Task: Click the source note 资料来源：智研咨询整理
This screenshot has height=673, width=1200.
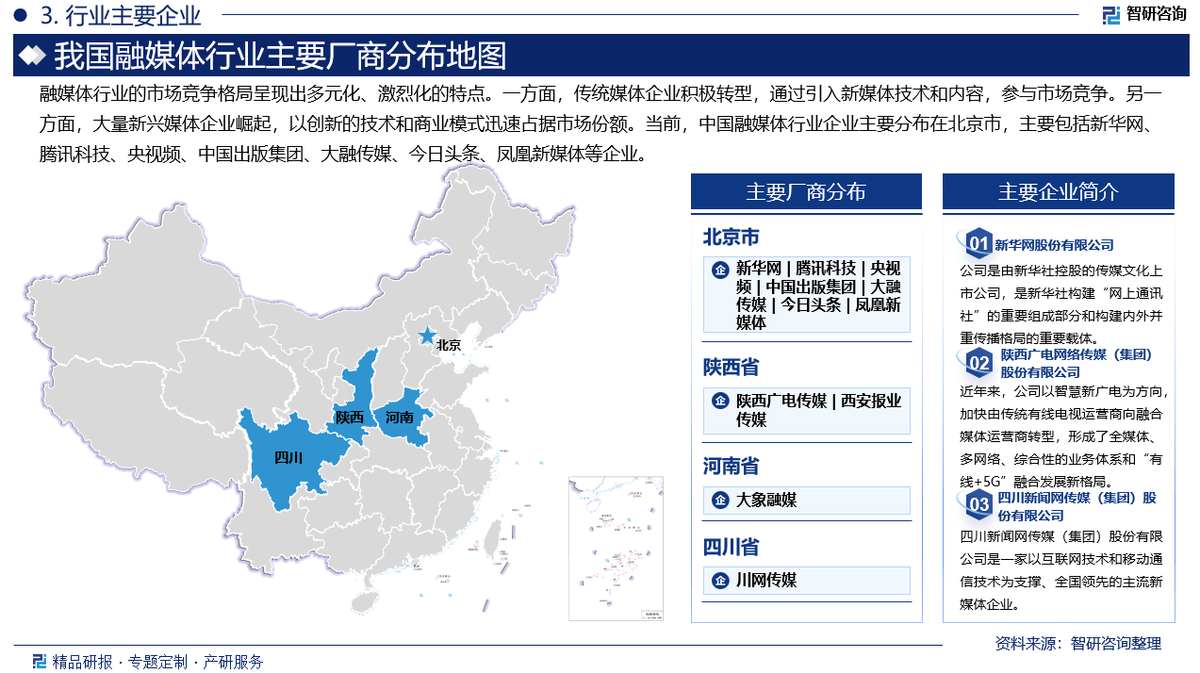Action: [1078, 644]
